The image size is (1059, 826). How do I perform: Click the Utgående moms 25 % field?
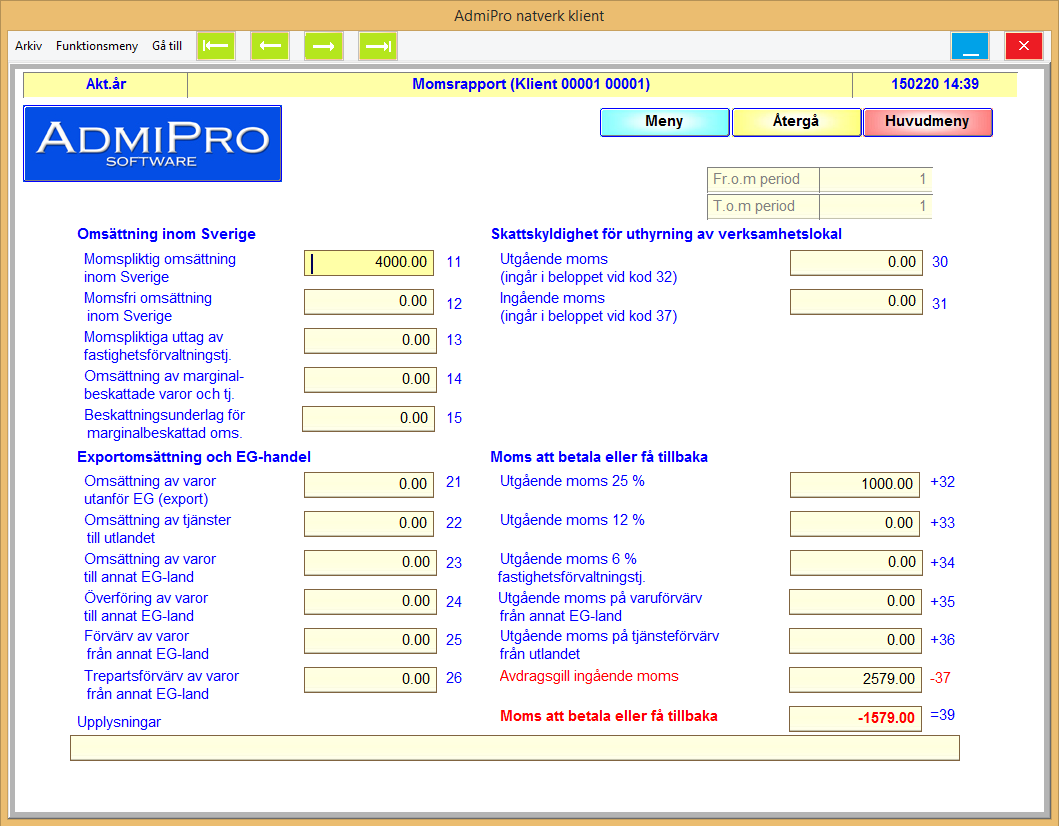click(855, 484)
